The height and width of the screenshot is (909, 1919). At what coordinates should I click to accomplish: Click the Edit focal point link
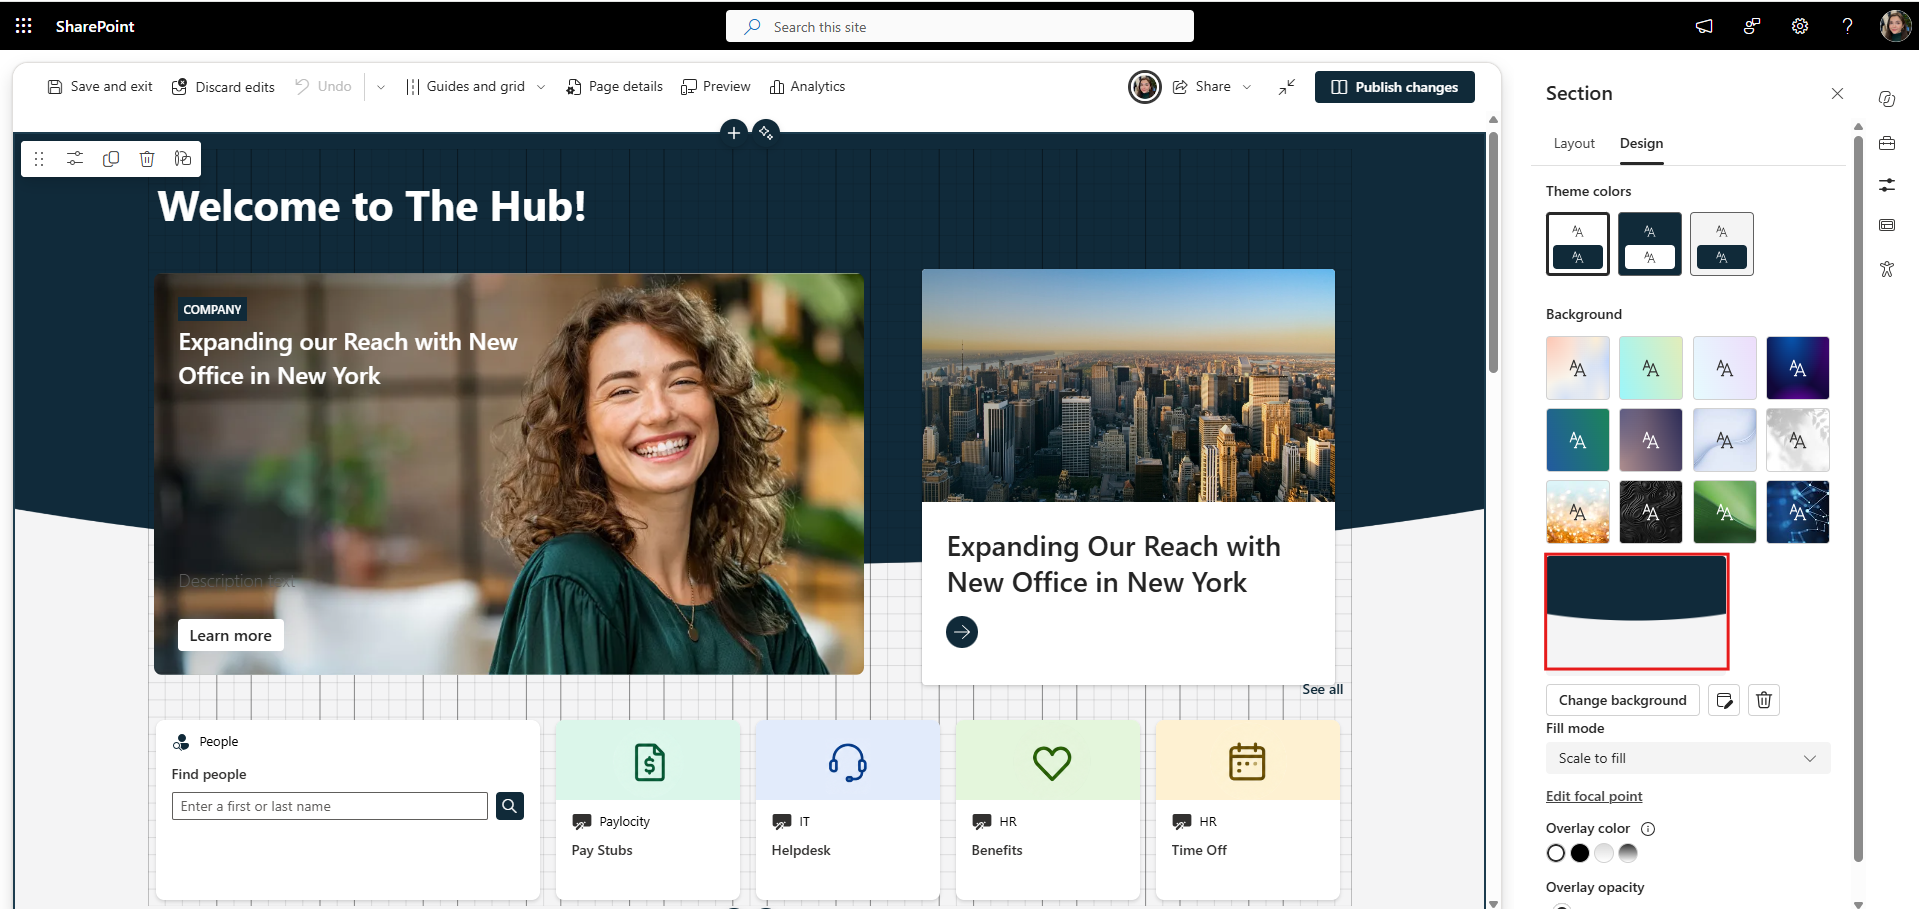click(x=1594, y=796)
